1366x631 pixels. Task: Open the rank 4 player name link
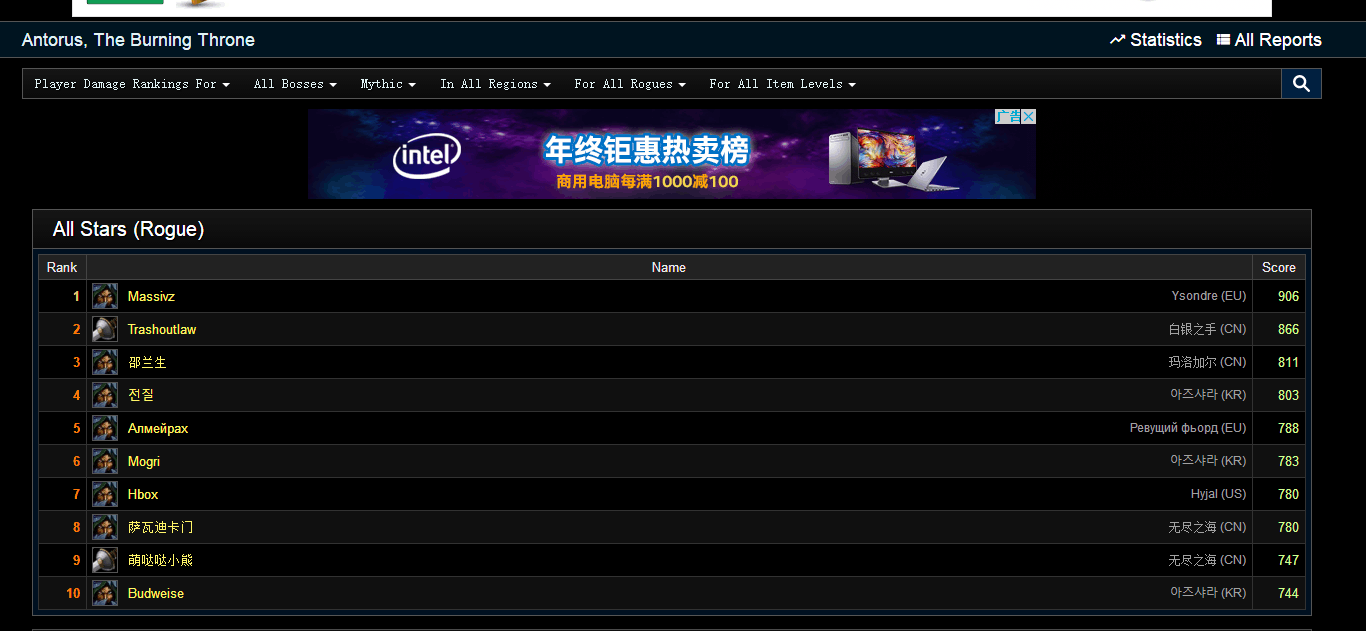click(x=141, y=396)
